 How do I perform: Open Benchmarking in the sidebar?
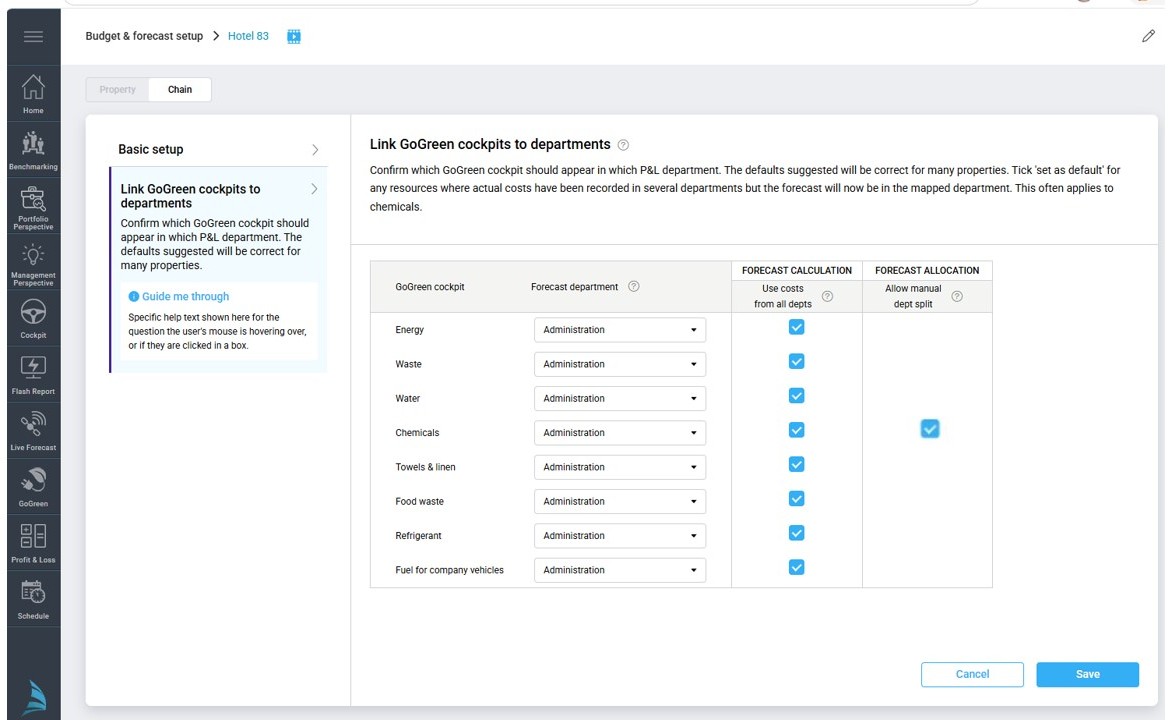[x=33, y=149]
